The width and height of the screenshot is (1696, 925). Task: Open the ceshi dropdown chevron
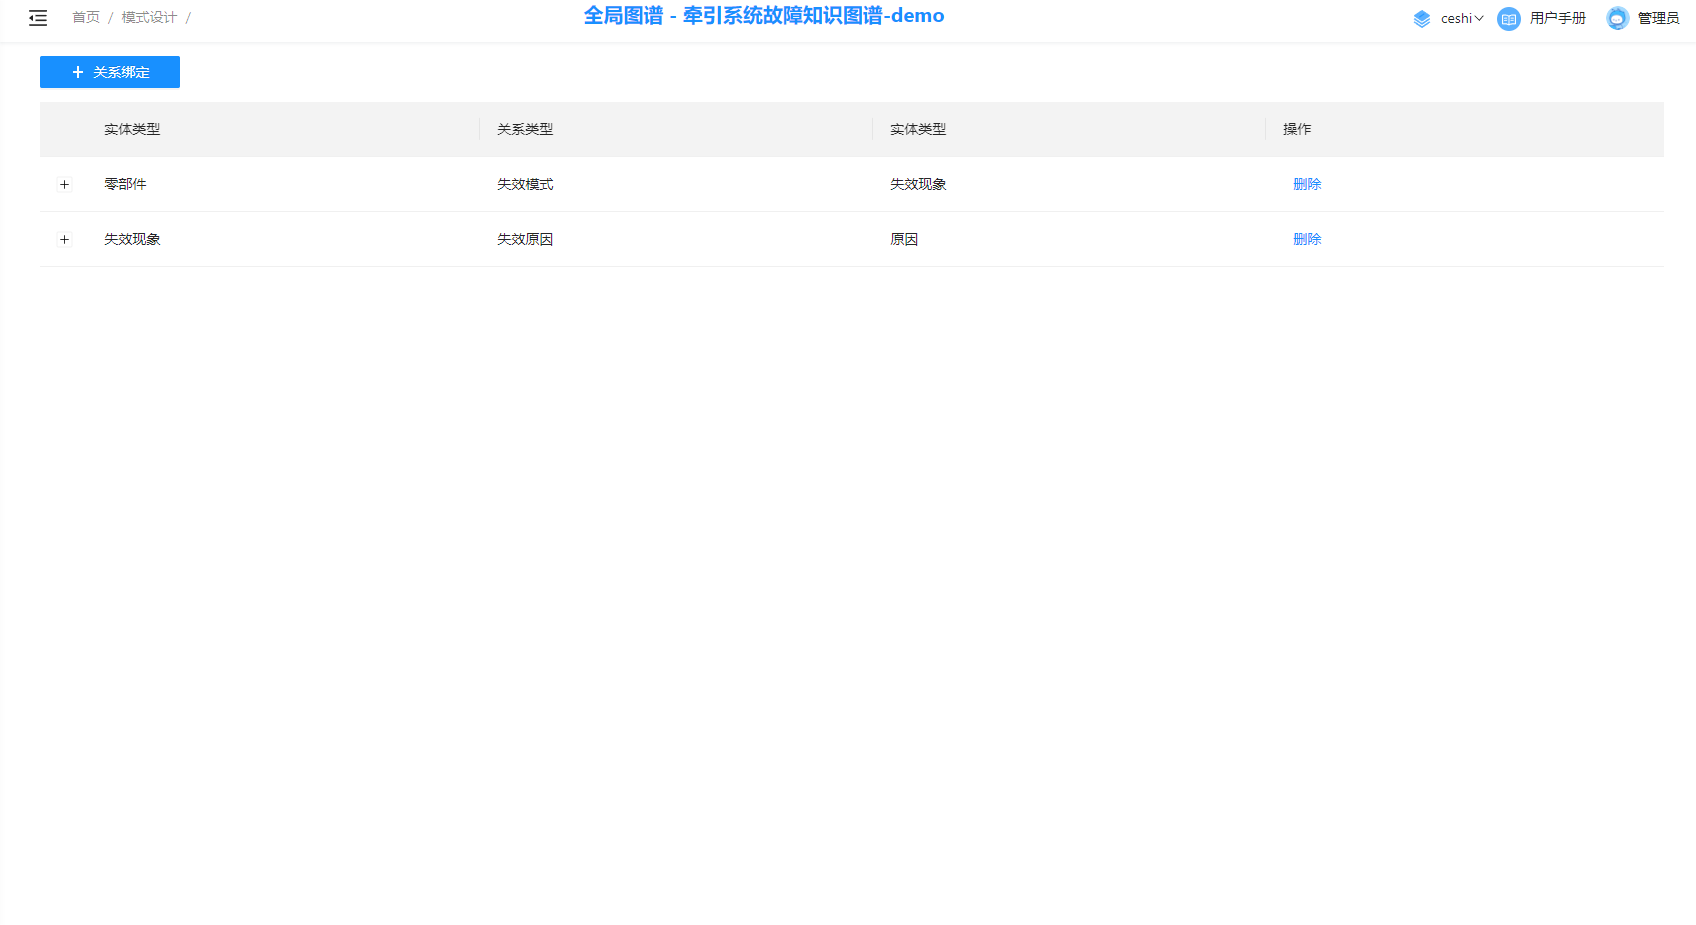(x=1479, y=18)
